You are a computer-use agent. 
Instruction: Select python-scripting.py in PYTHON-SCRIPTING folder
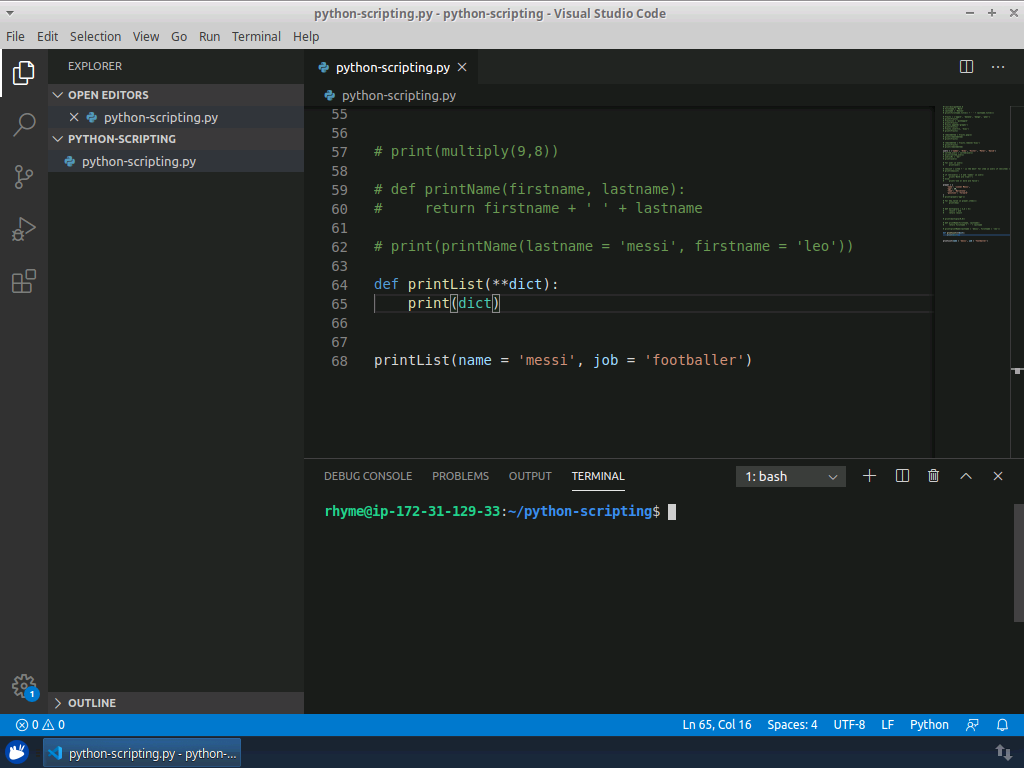click(x=138, y=161)
